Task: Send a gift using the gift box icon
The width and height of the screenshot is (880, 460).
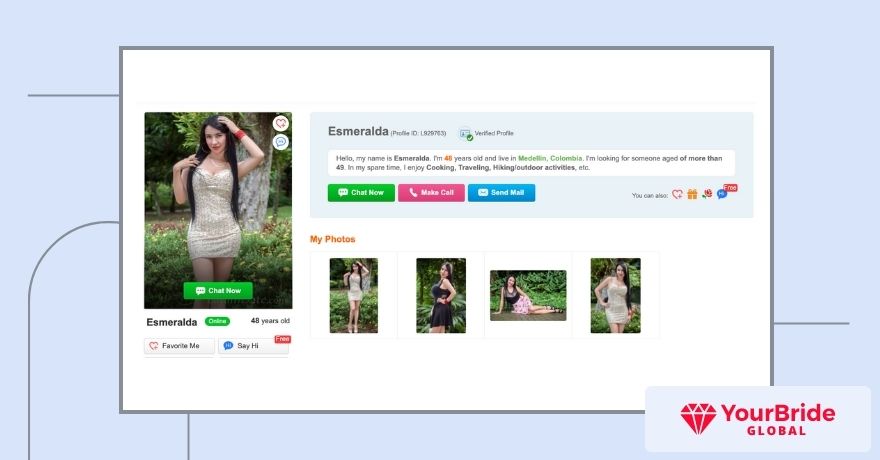Action: [692, 194]
